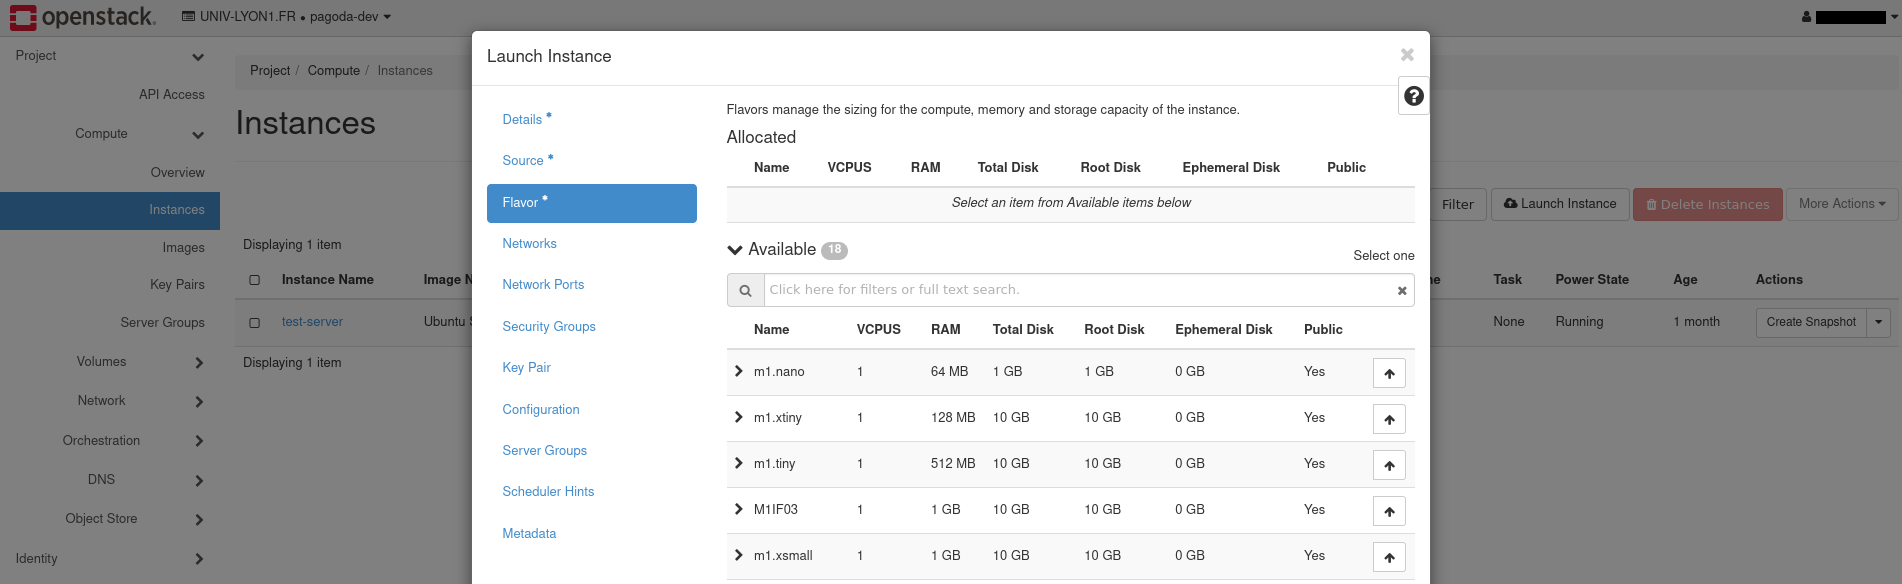
Task: Switch to the Networks step
Action: [x=529, y=244]
